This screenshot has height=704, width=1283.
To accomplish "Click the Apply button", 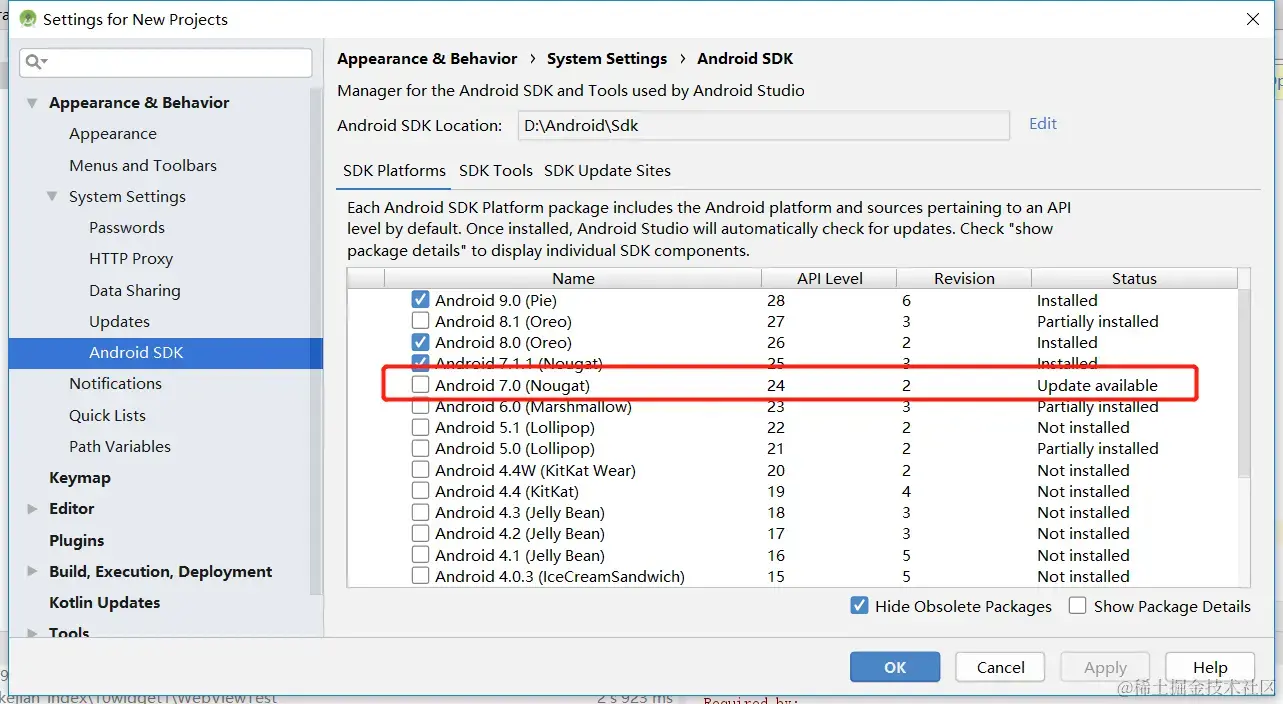I will point(1105,667).
